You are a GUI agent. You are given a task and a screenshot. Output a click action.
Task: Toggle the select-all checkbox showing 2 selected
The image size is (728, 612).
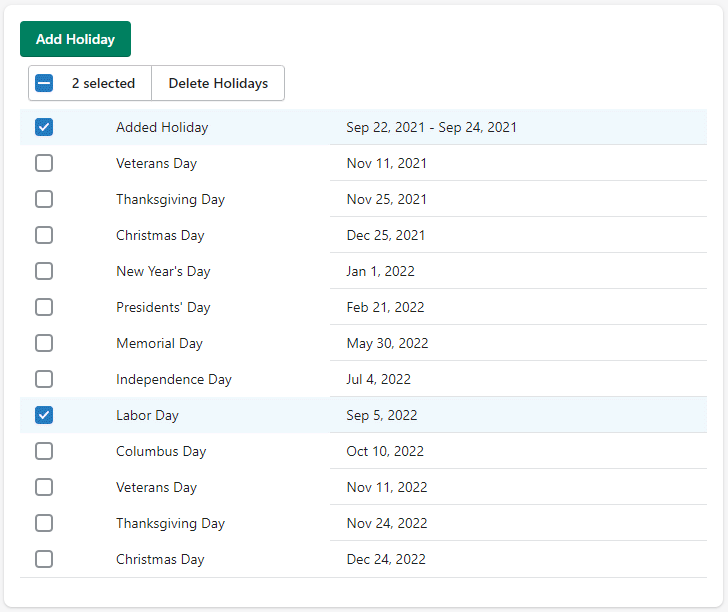44,84
